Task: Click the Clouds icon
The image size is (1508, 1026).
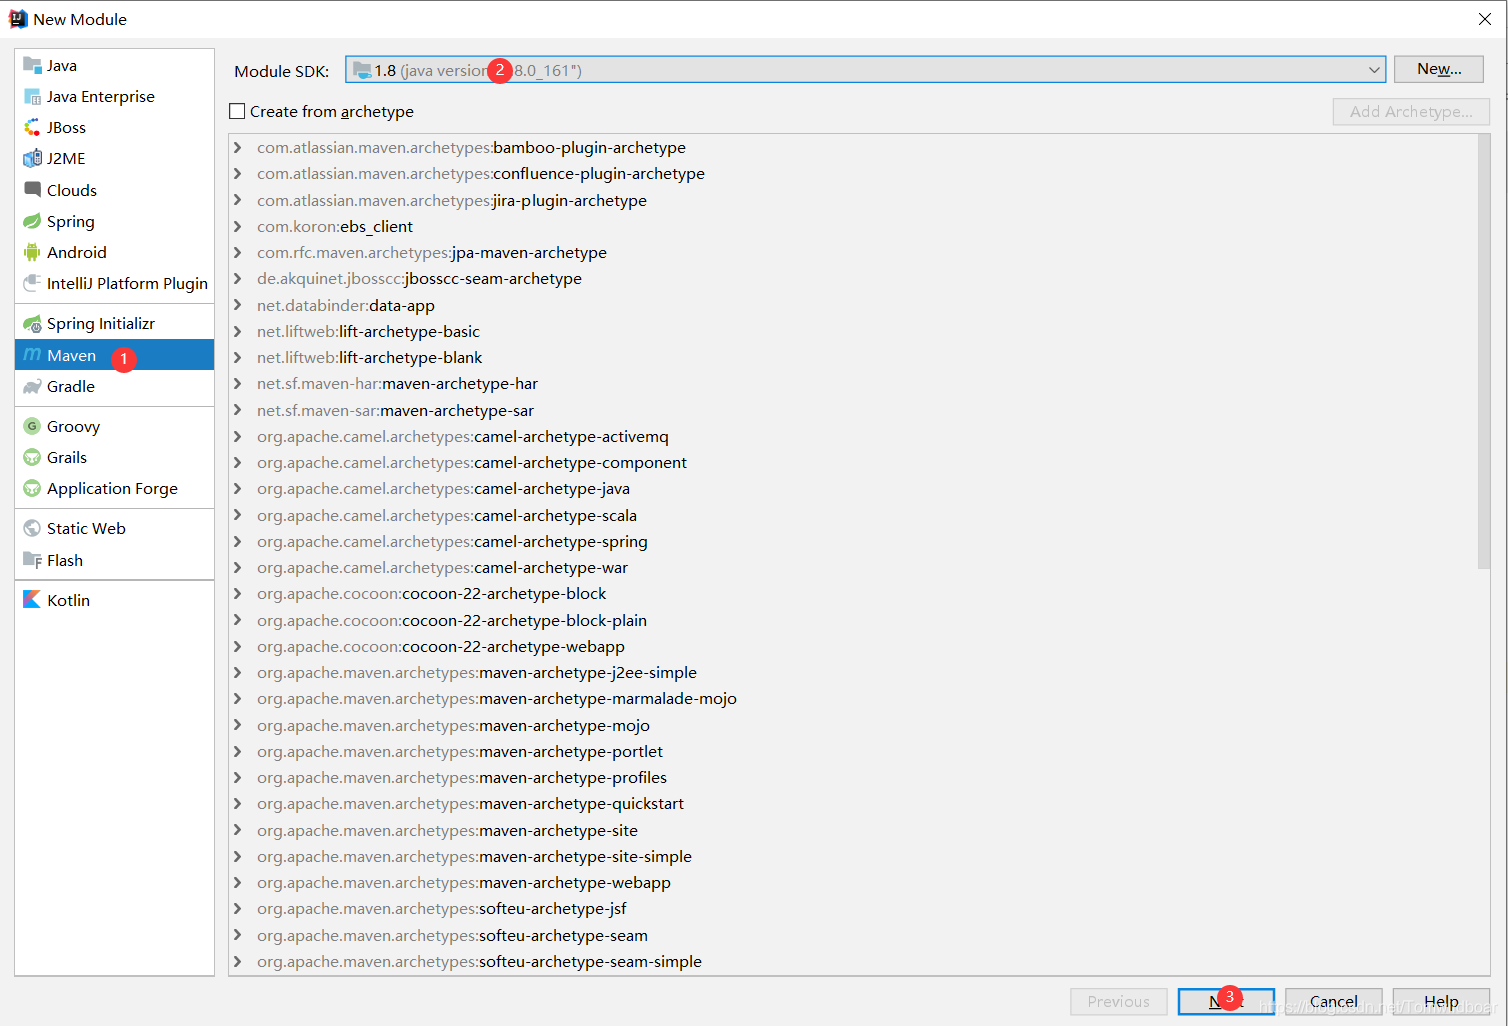Action: (32, 190)
